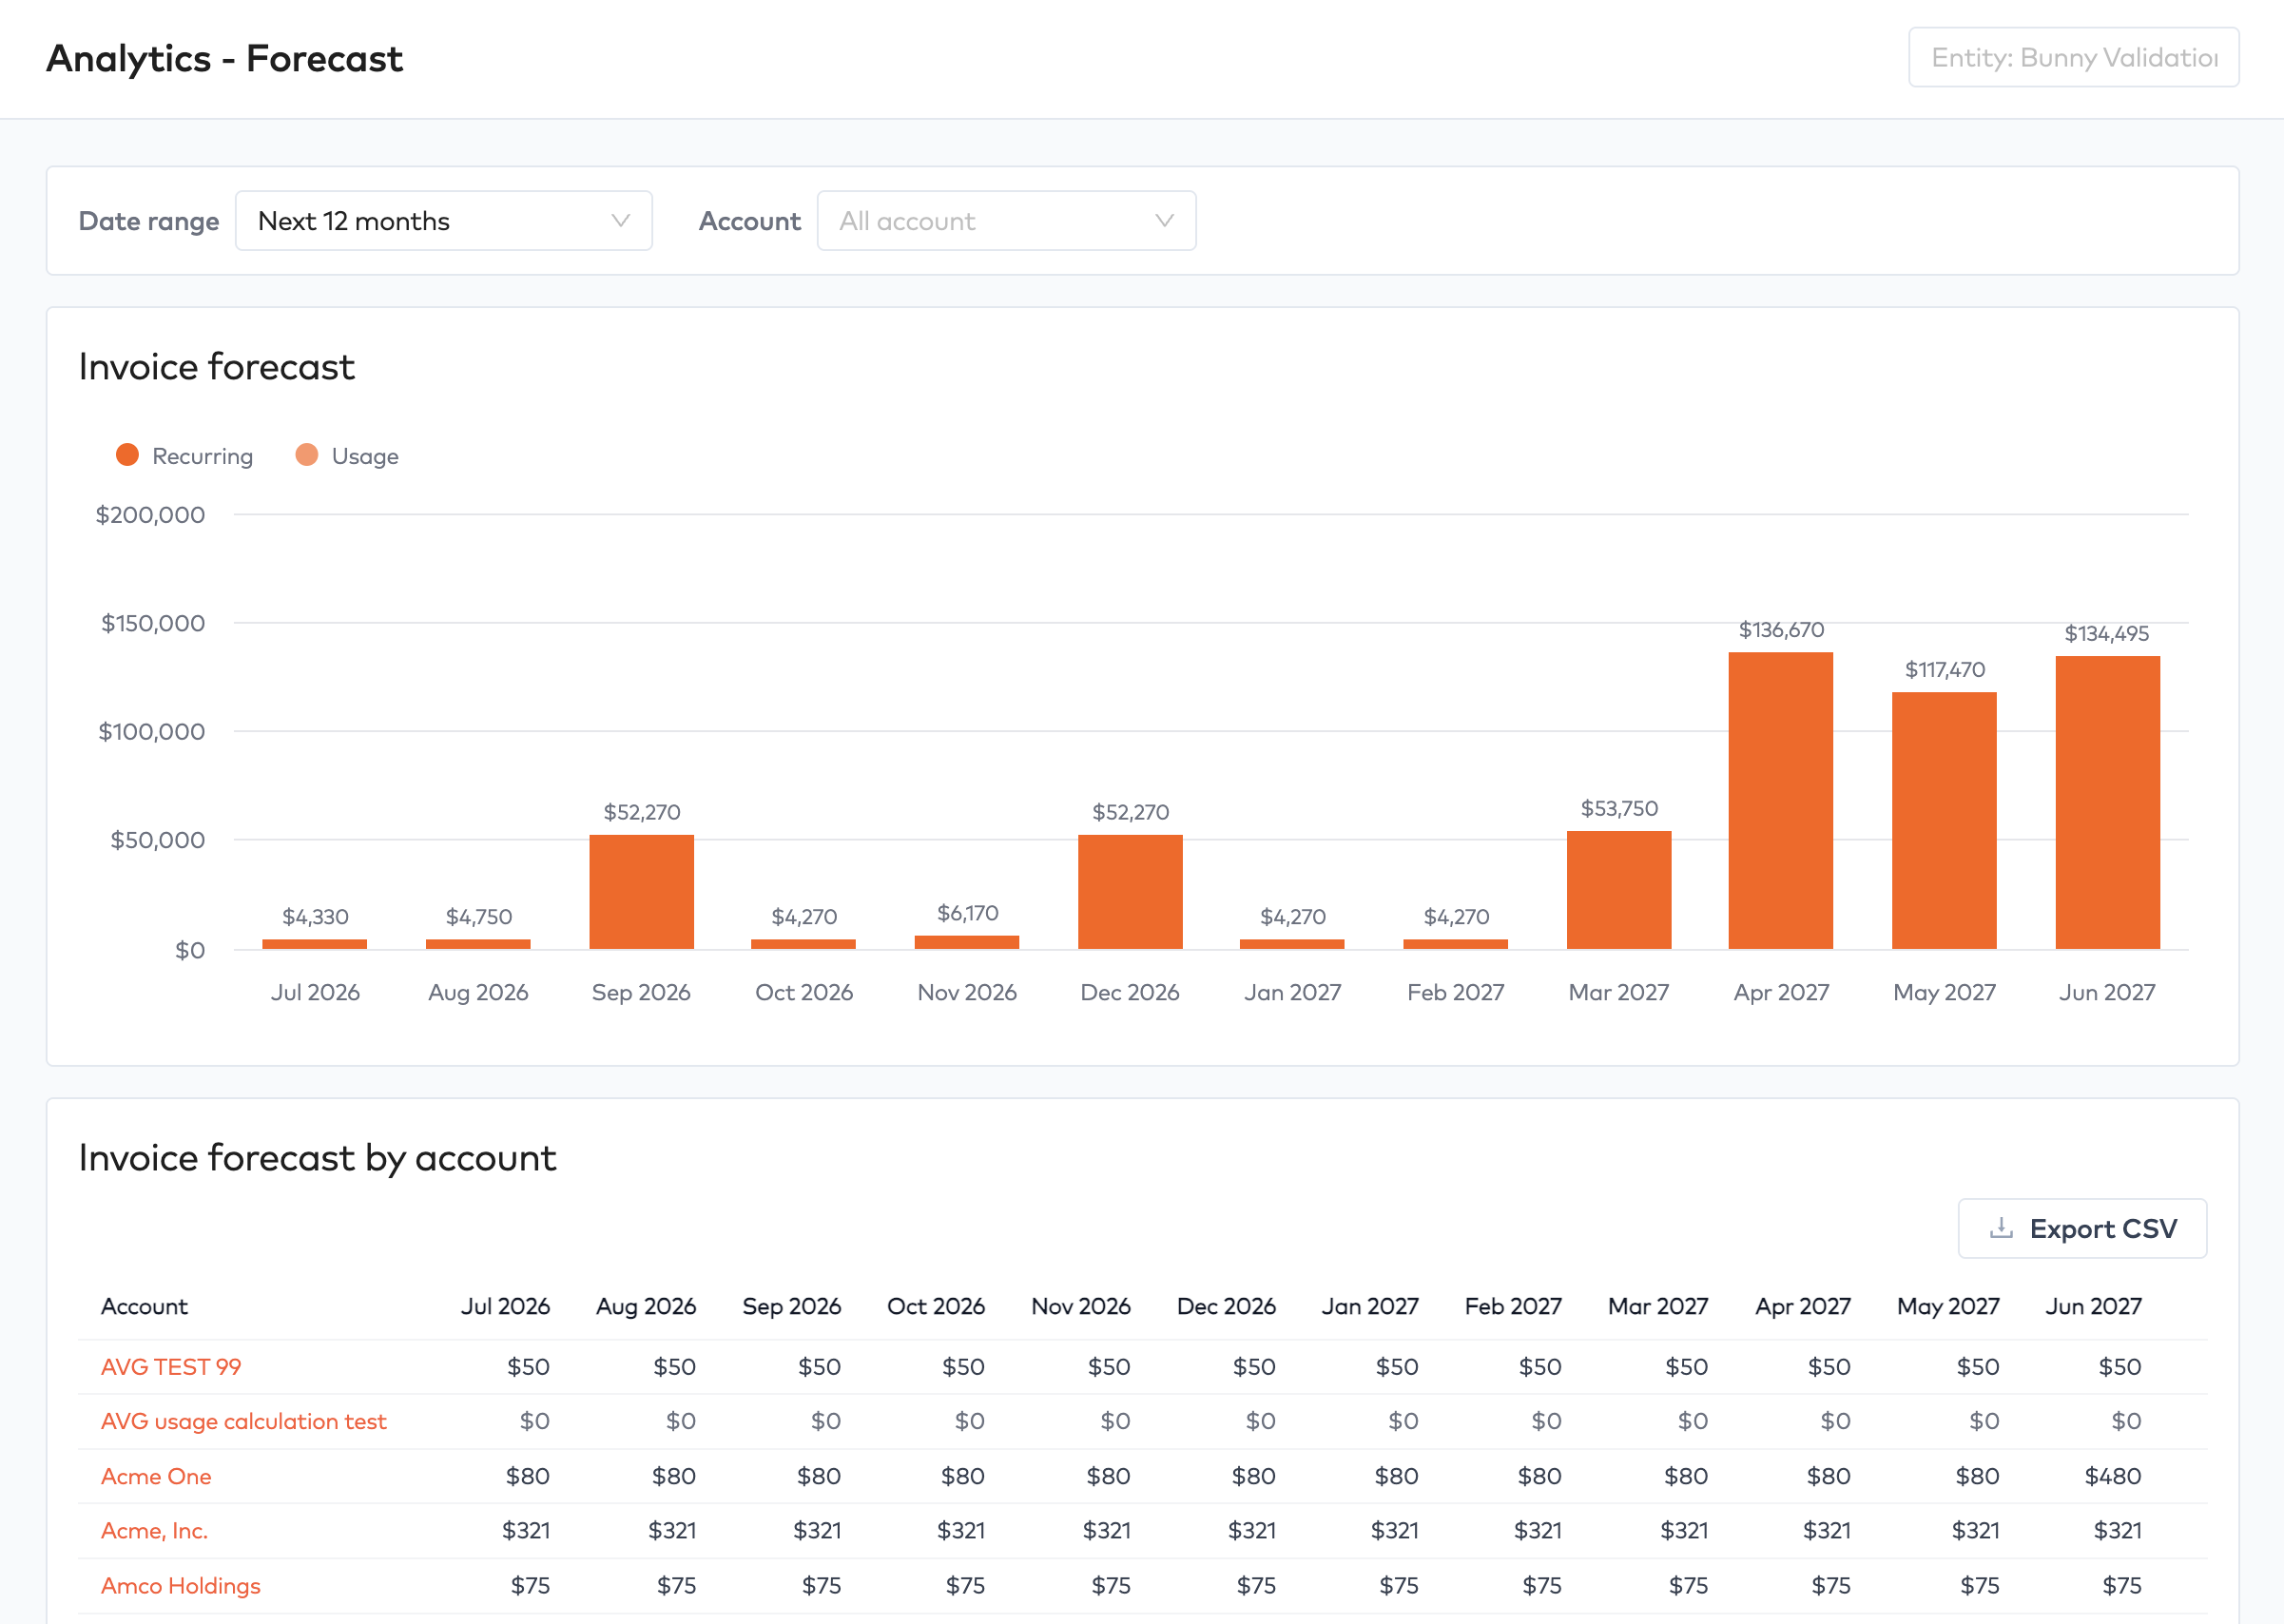Click the Jul 2026 $75 cell for Amco Holdings
Screen dimensions: 2284x1624
[530, 1585]
